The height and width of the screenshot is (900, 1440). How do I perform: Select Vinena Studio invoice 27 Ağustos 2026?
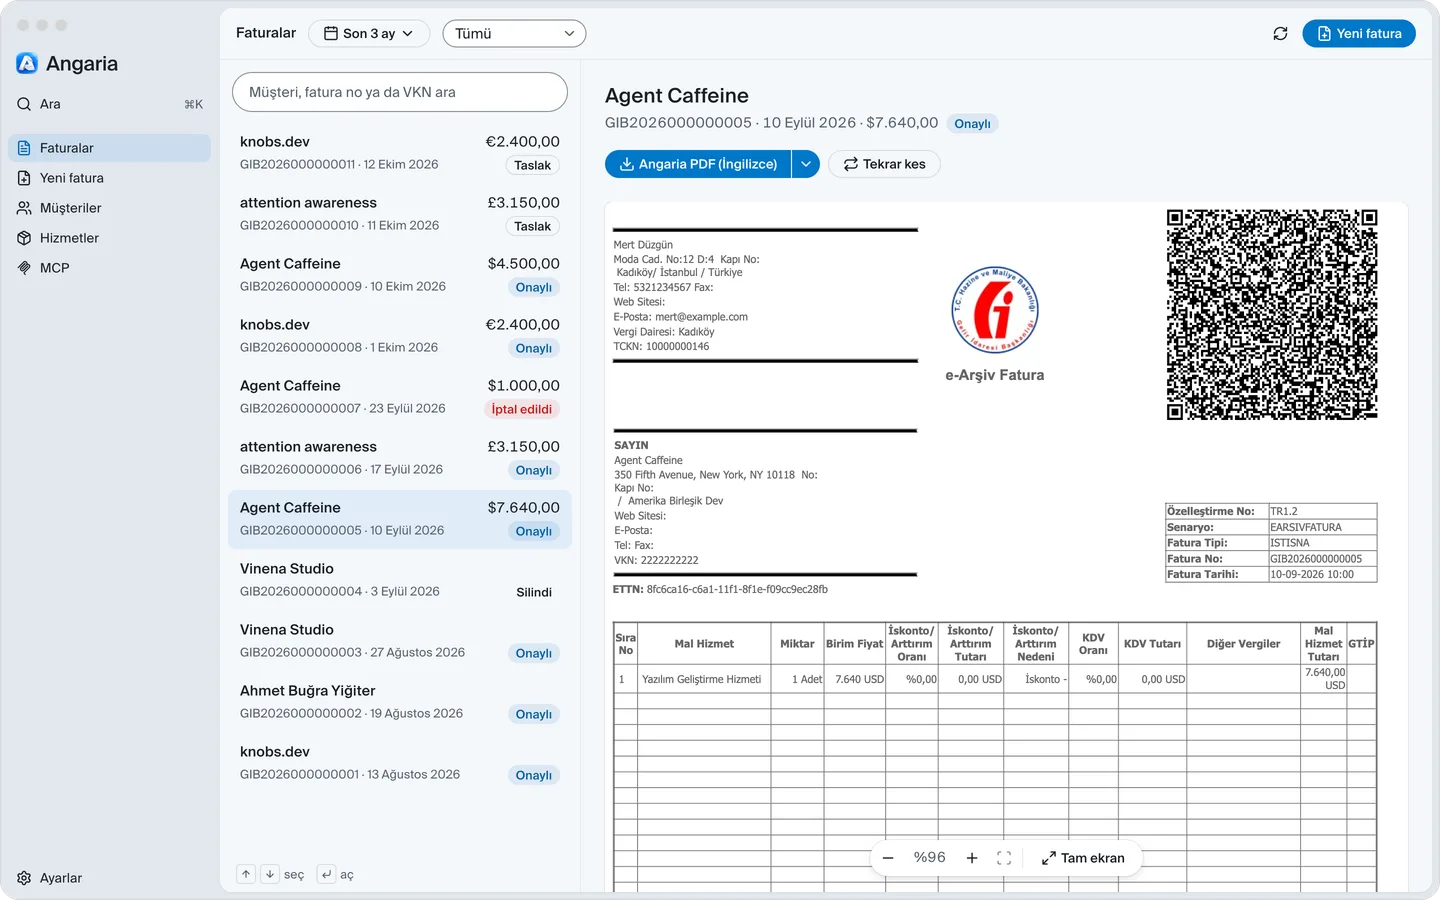click(x=400, y=641)
